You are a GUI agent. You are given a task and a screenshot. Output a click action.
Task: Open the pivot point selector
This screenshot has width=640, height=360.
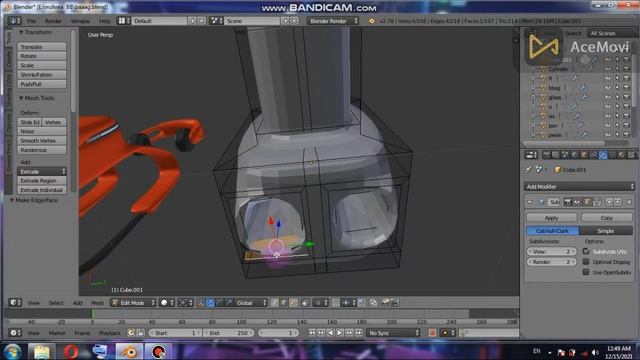point(185,302)
